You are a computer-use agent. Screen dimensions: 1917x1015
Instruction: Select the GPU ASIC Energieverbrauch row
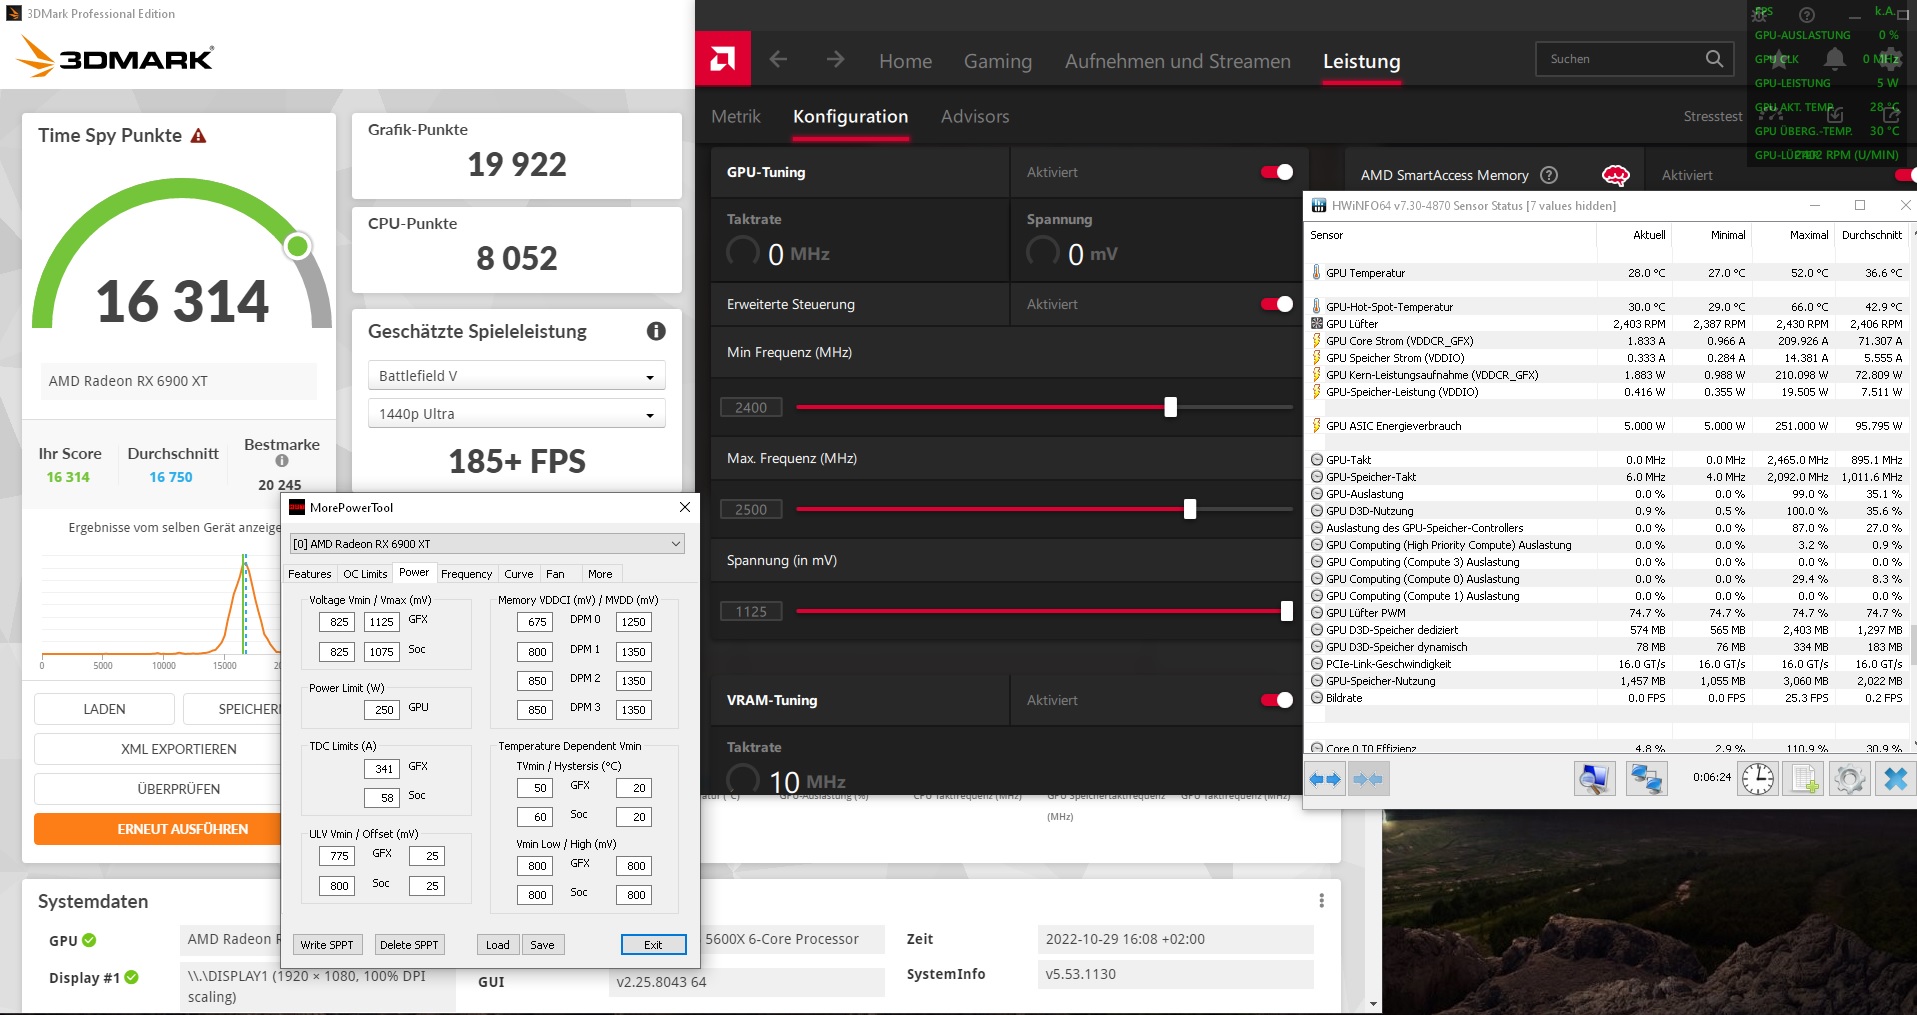click(1606, 426)
